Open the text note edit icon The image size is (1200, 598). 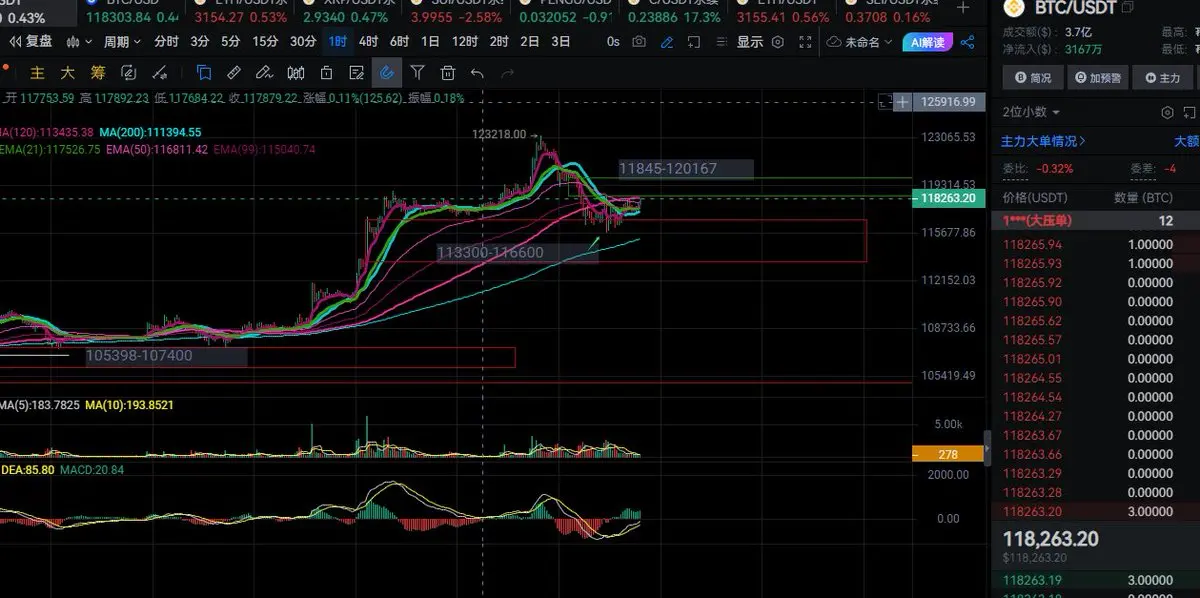click(x=356, y=72)
